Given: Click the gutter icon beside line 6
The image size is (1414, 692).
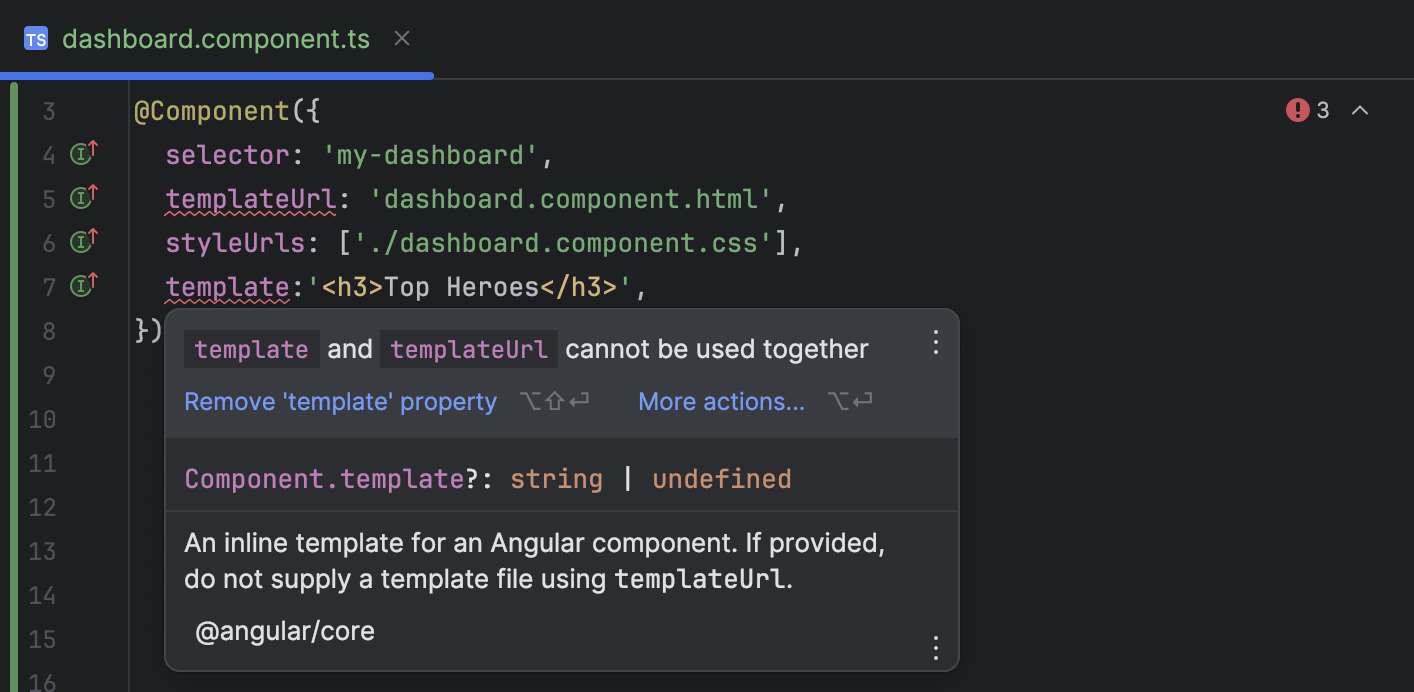Looking at the screenshot, I should tap(81, 240).
